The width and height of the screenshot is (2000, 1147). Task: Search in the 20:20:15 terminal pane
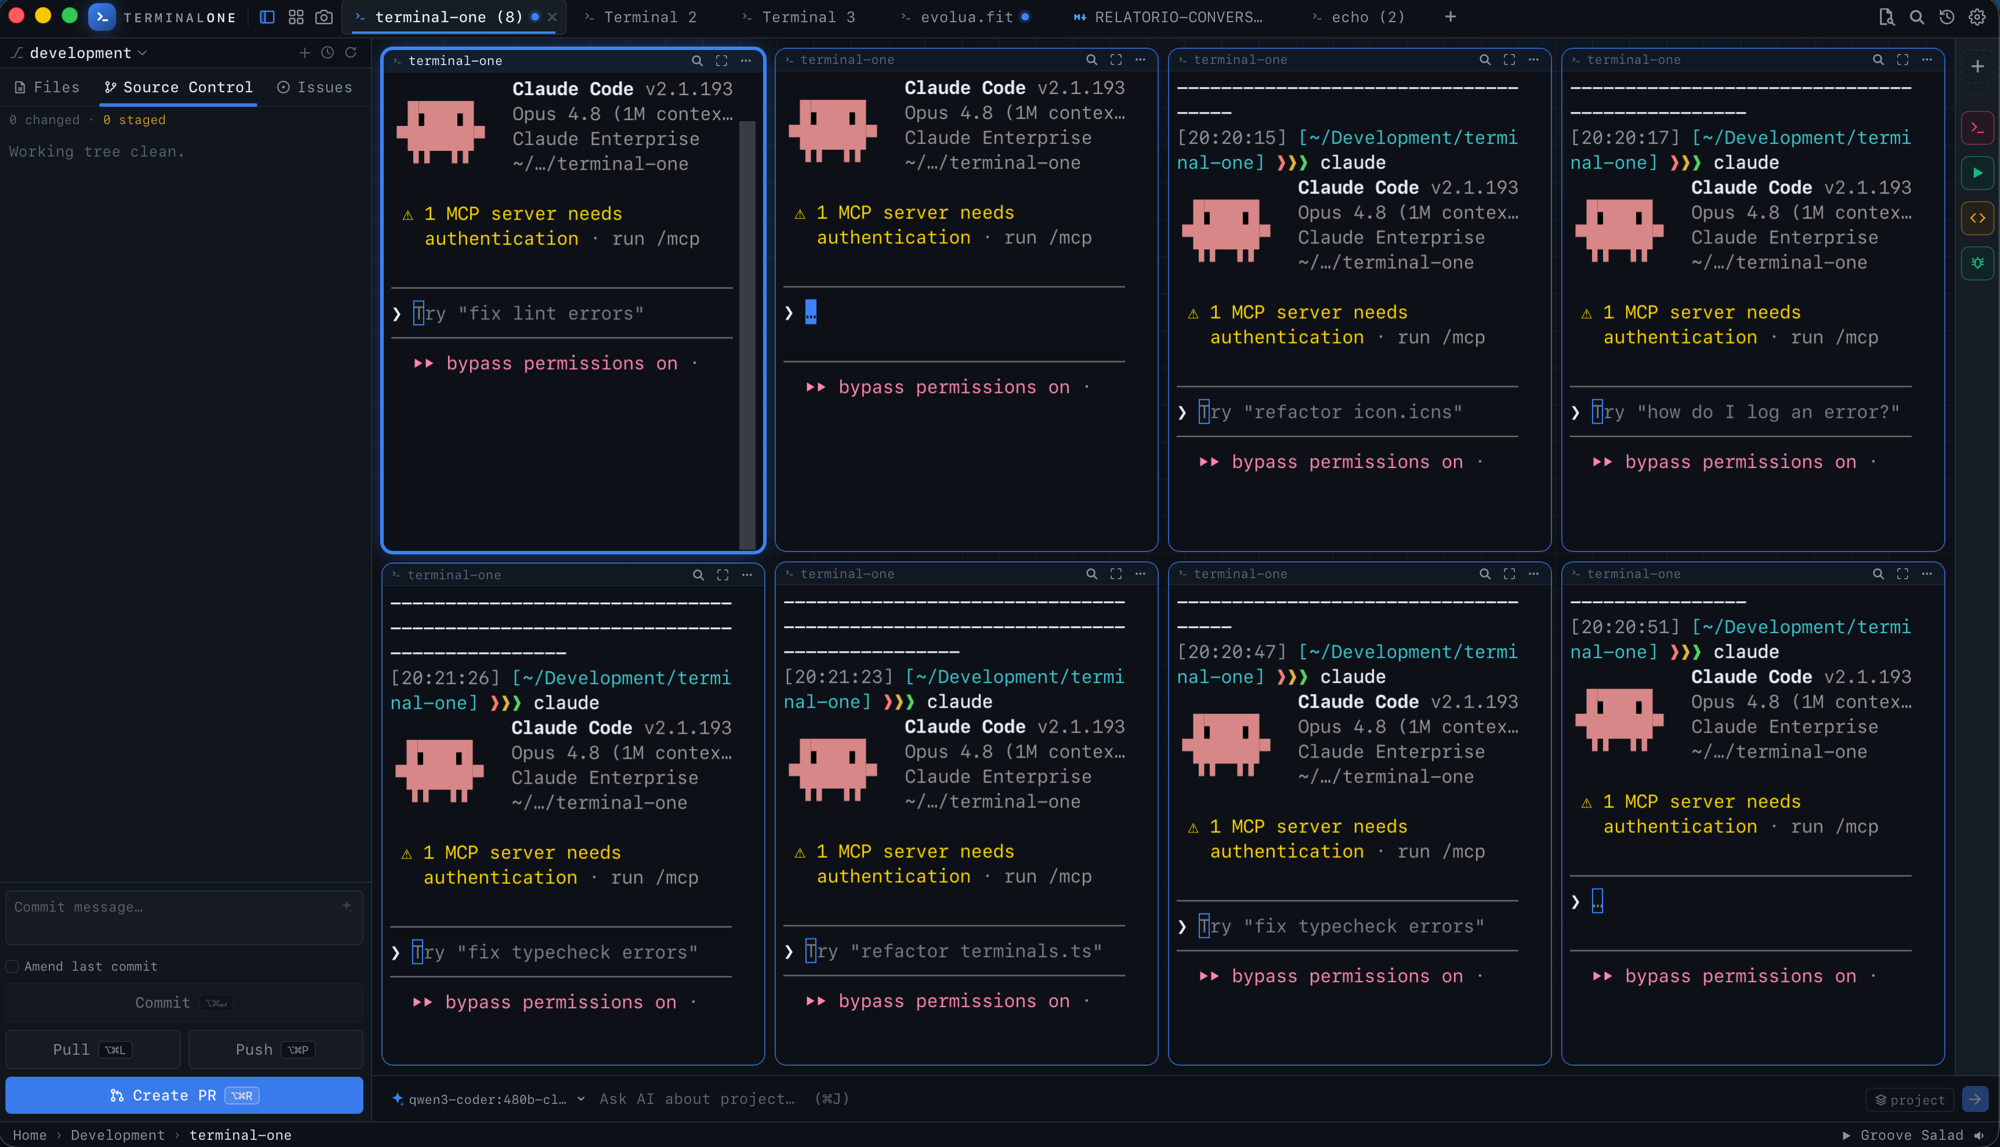click(1485, 60)
